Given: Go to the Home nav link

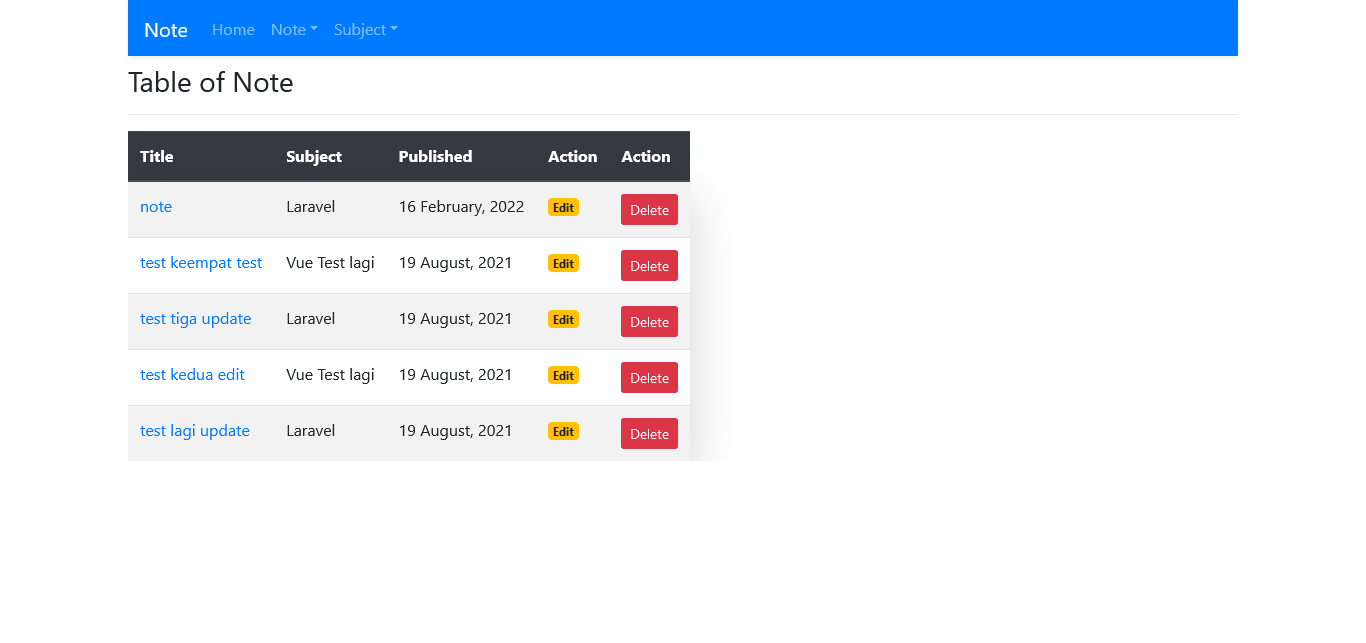Looking at the screenshot, I should pos(233,30).
